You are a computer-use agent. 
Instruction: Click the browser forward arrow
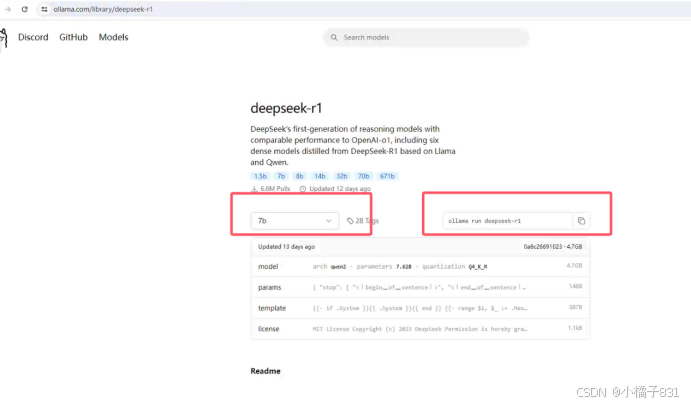coord(8,9)
